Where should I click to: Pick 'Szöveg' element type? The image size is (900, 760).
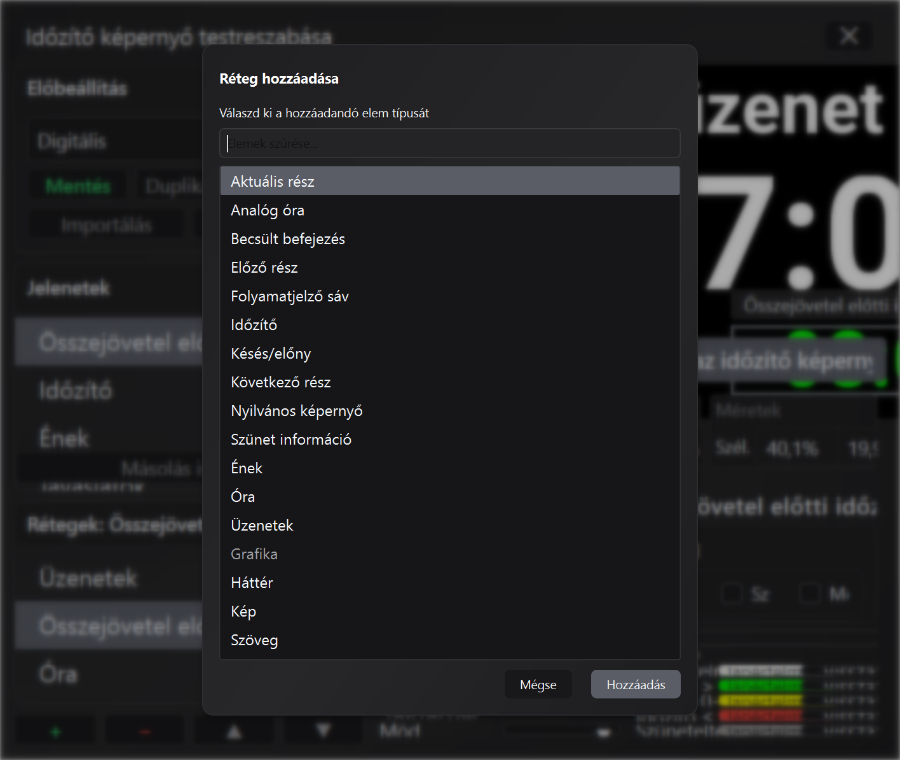click(450, 641)
